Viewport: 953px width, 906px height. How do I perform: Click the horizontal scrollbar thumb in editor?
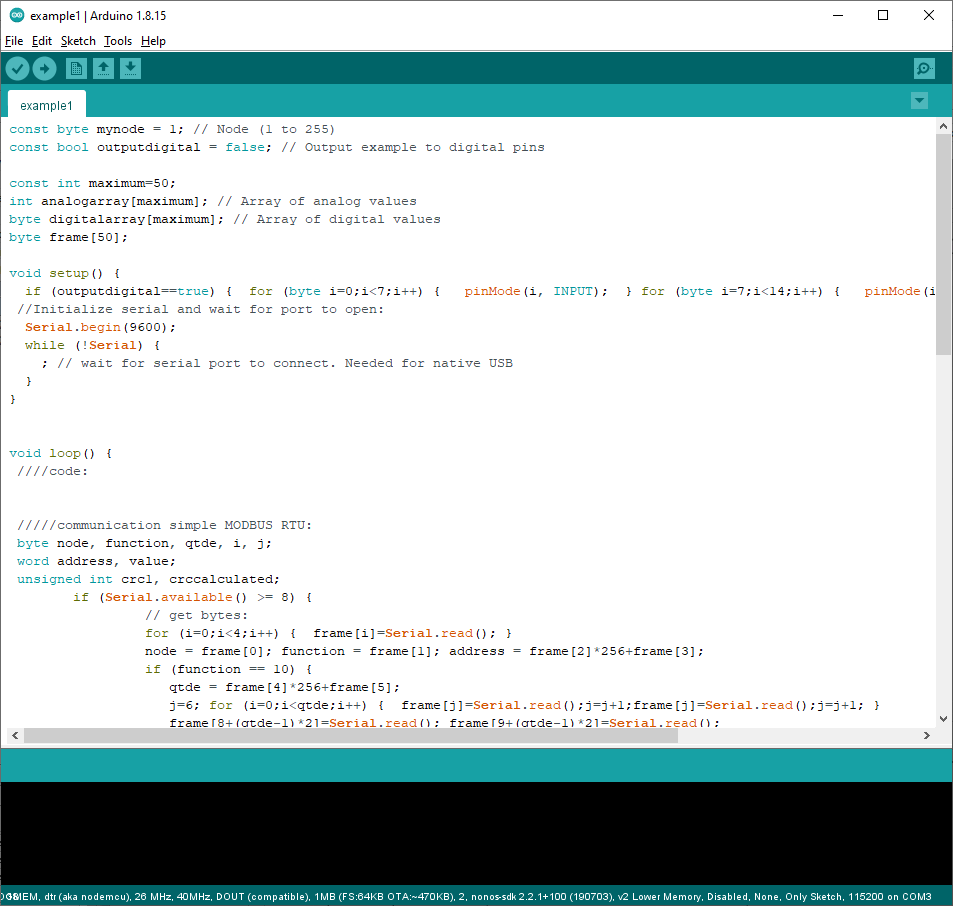point(351,735)
